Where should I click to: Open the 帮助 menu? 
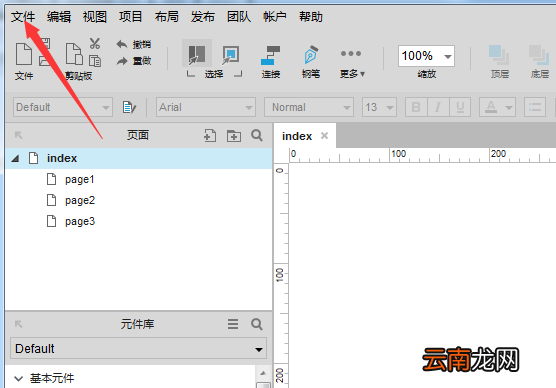tap(311, 17)
